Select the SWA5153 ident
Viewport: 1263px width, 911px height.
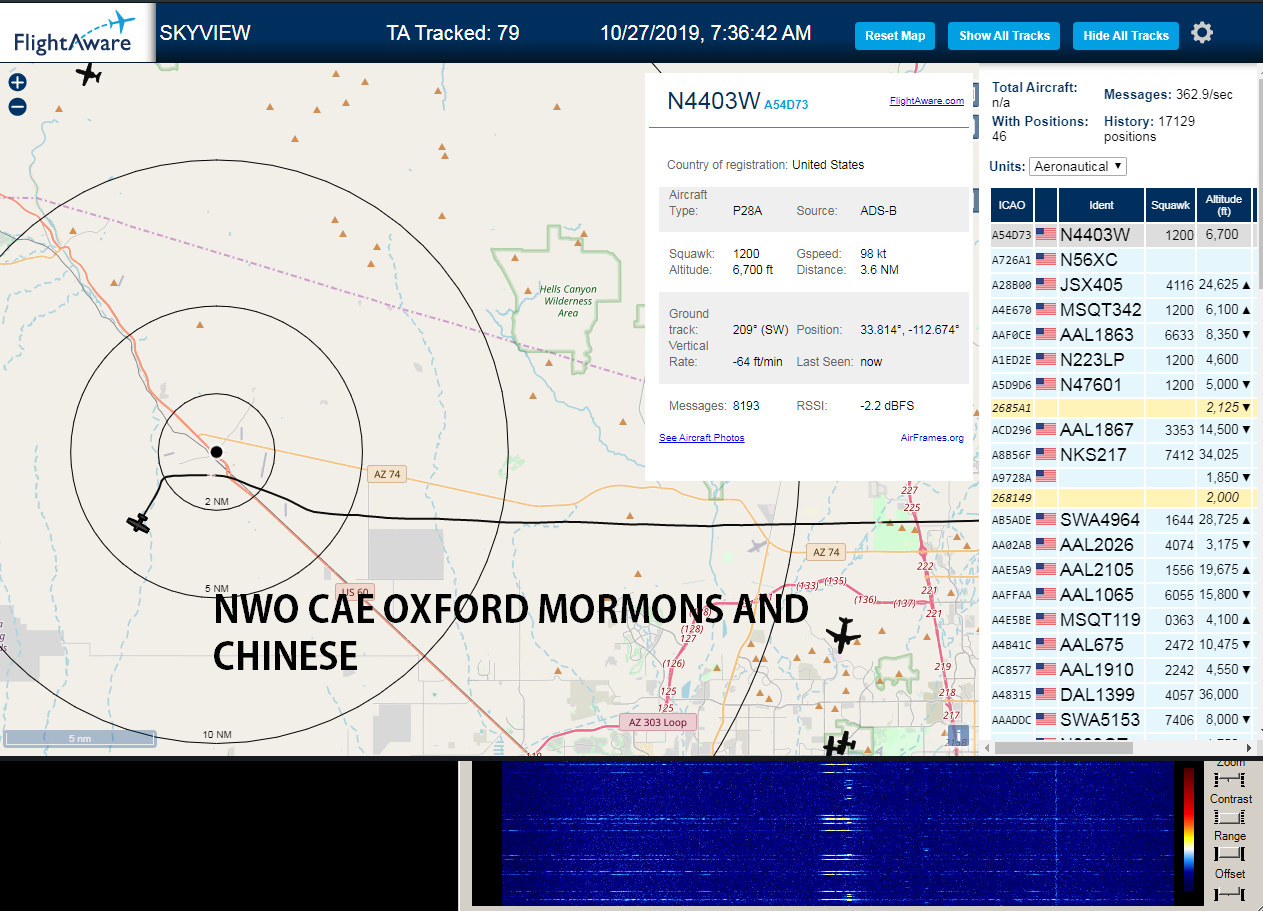coord(1099,720)
